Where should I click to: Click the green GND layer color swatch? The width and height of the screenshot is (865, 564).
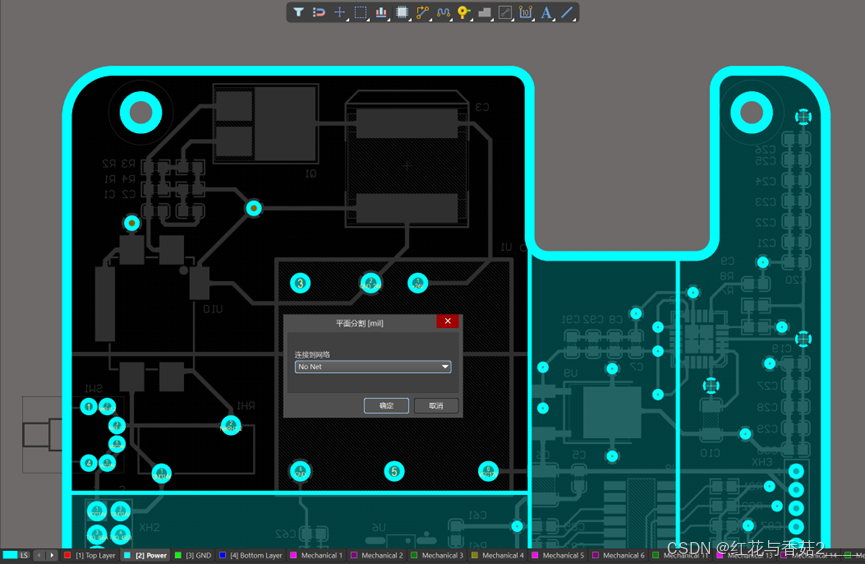pos(178,555)
